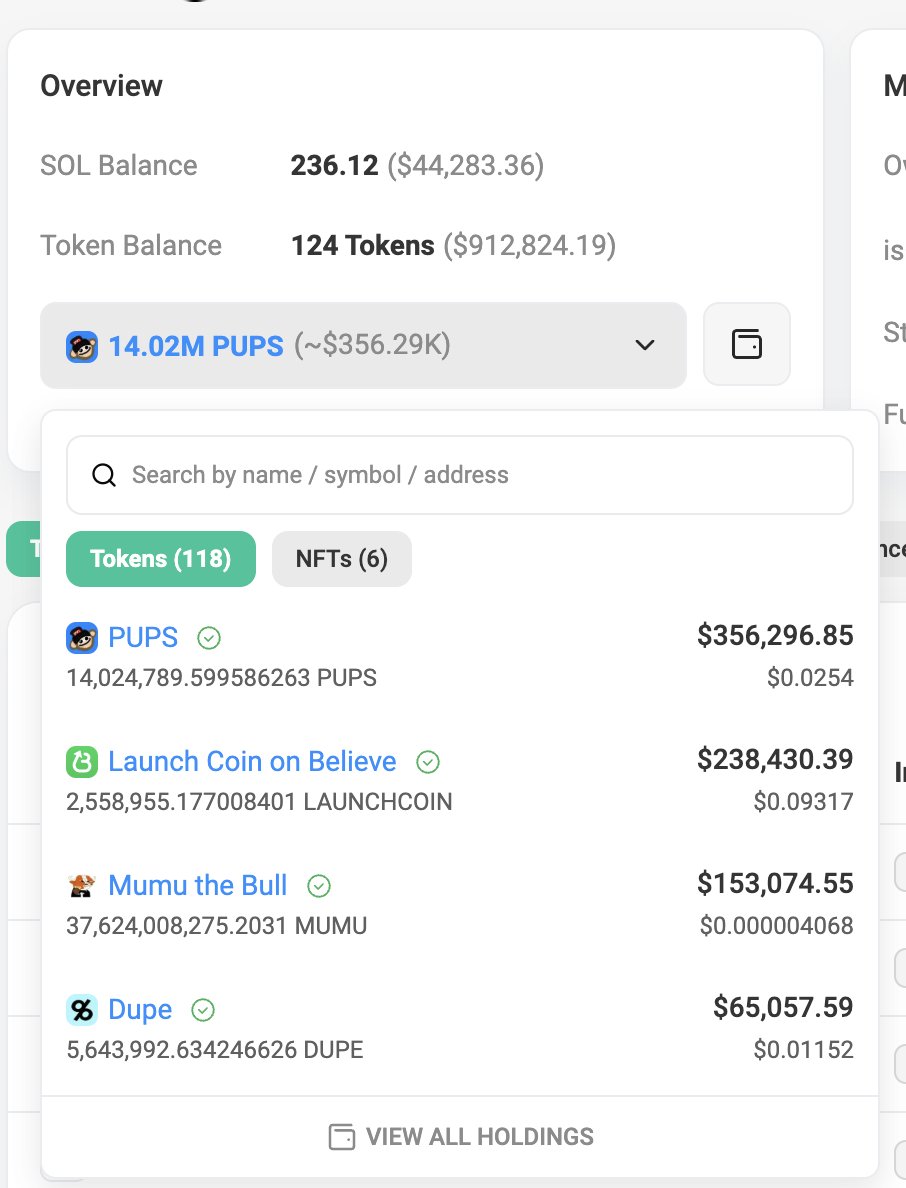Click the LAUNCHCOIN price $0.09317
Screen dimensions: 906x1188
[803, 802]
